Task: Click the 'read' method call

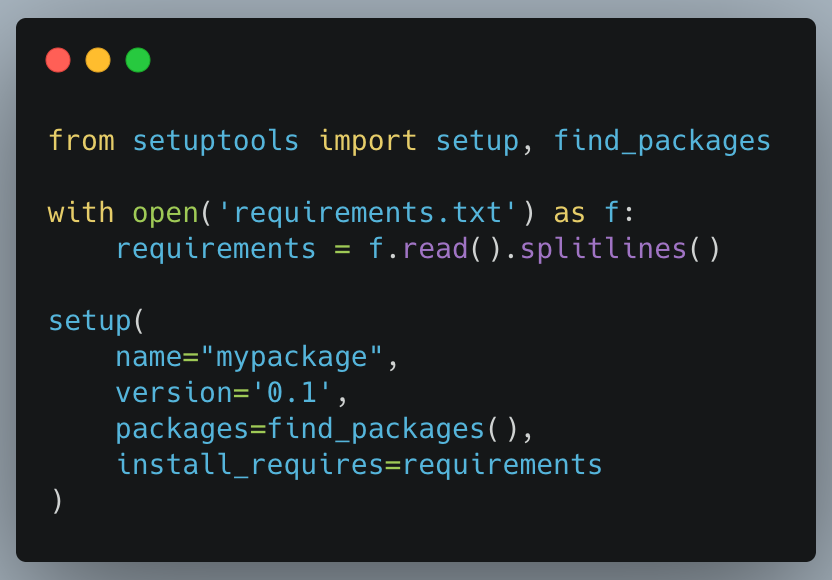Action: click(x=435, y=249)
